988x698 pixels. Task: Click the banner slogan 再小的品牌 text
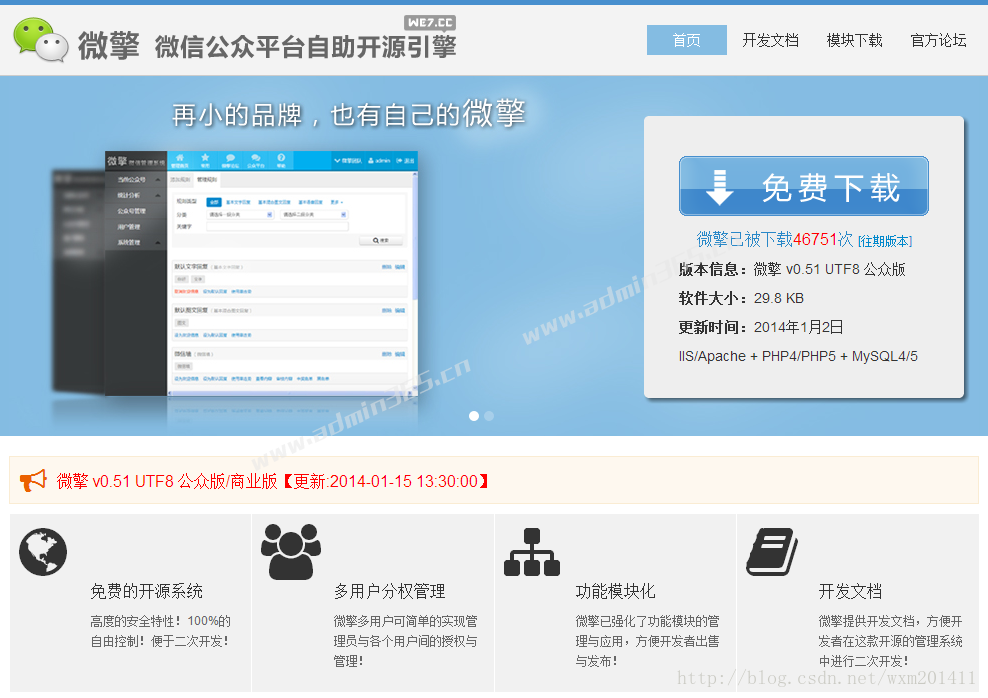[x=348, y=114]
